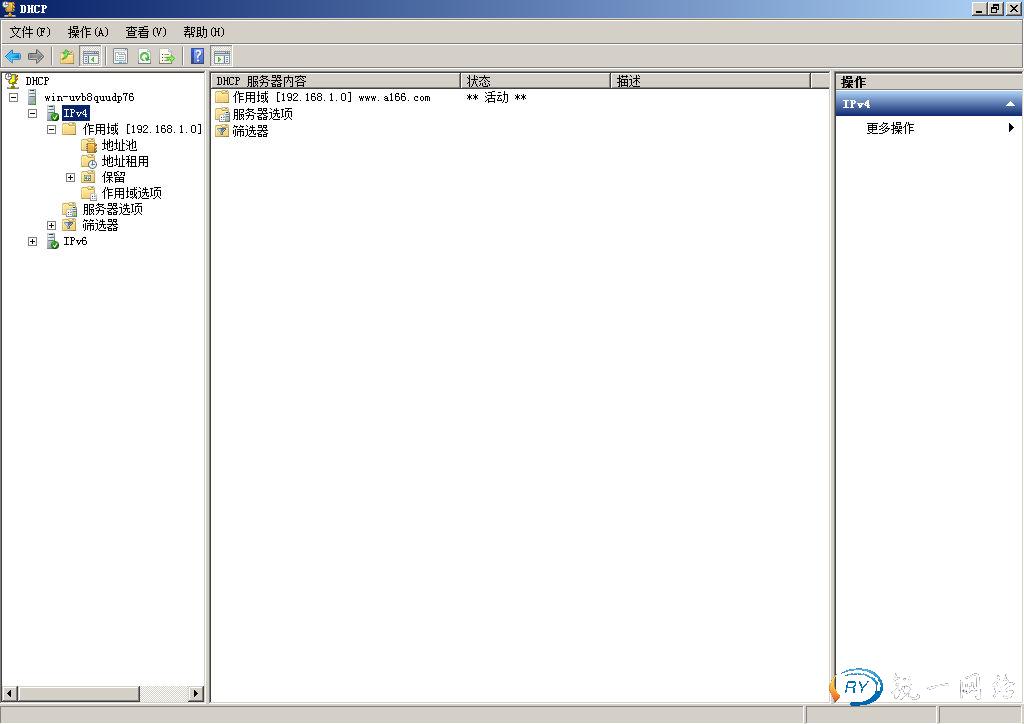Open Help via blue question mark icon
Screen dimensions: 1024x724
click(198, 57)
